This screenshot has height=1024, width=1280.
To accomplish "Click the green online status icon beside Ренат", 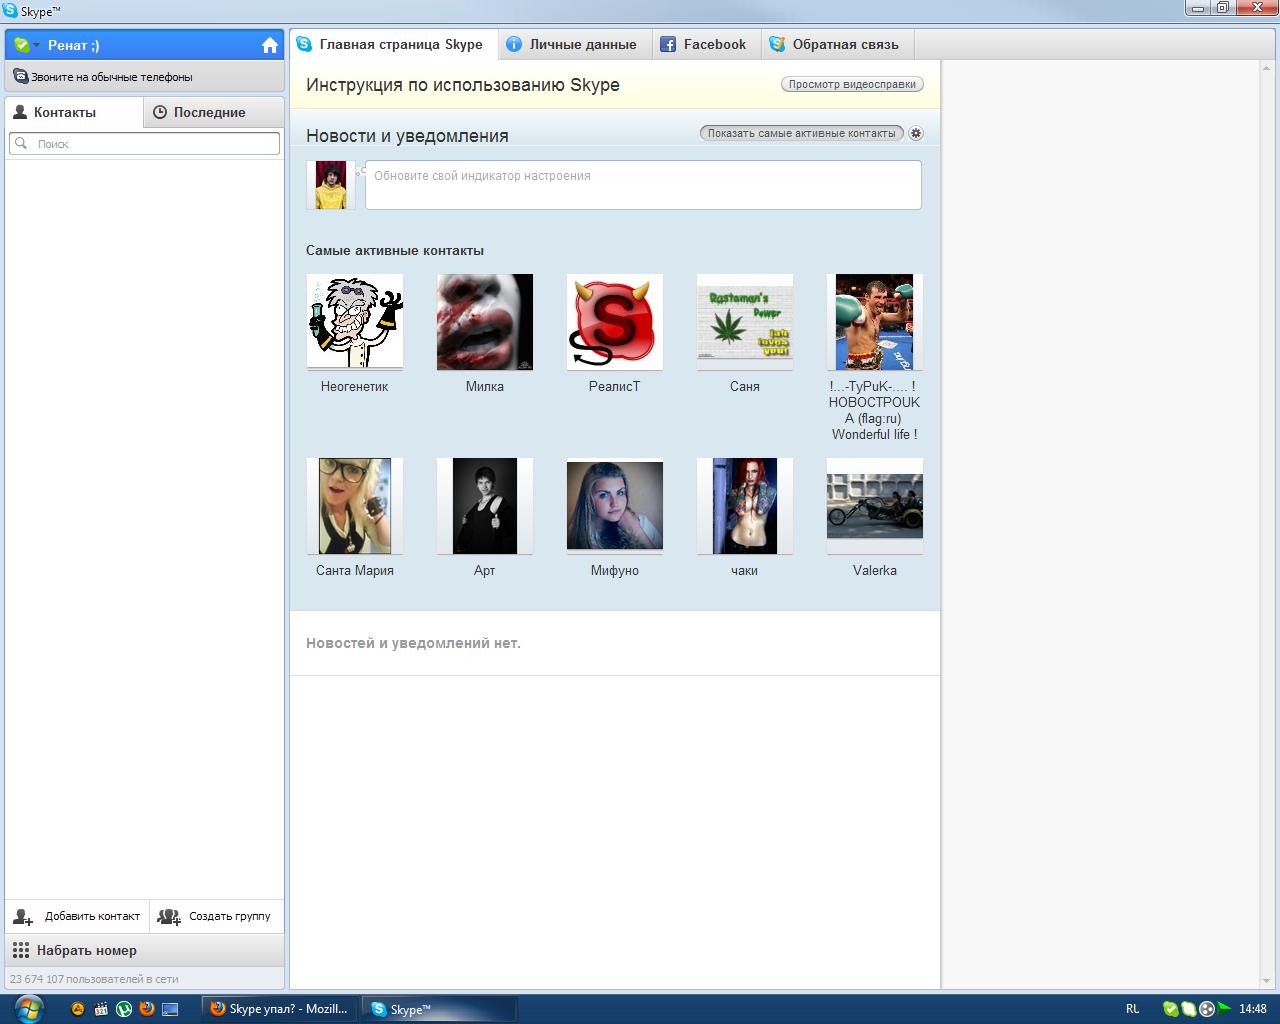I will click(x=21, y=45).
